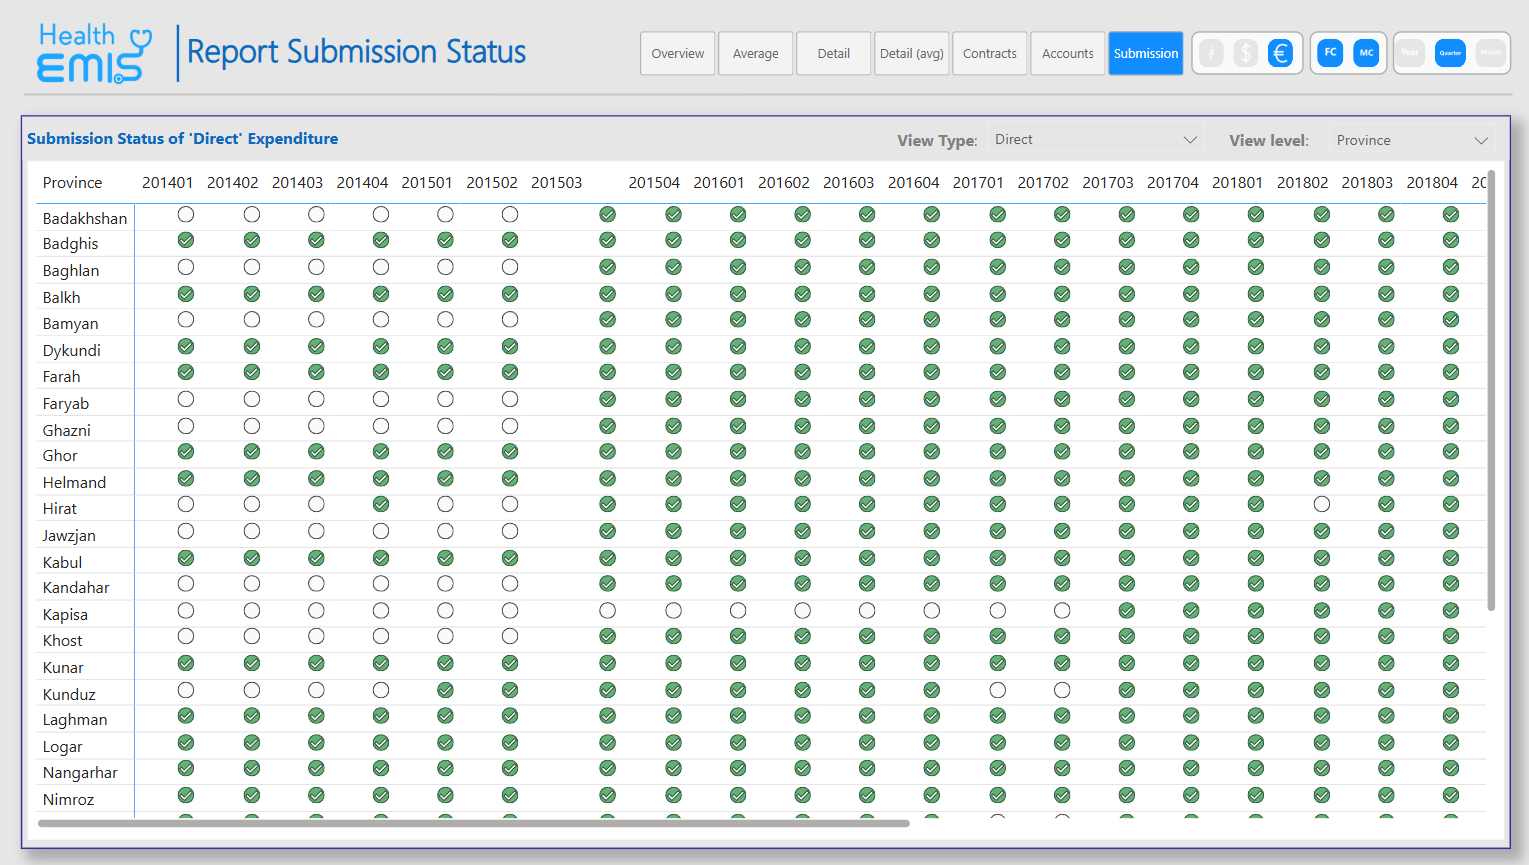Switch time period to Month

click(1490, 53)
